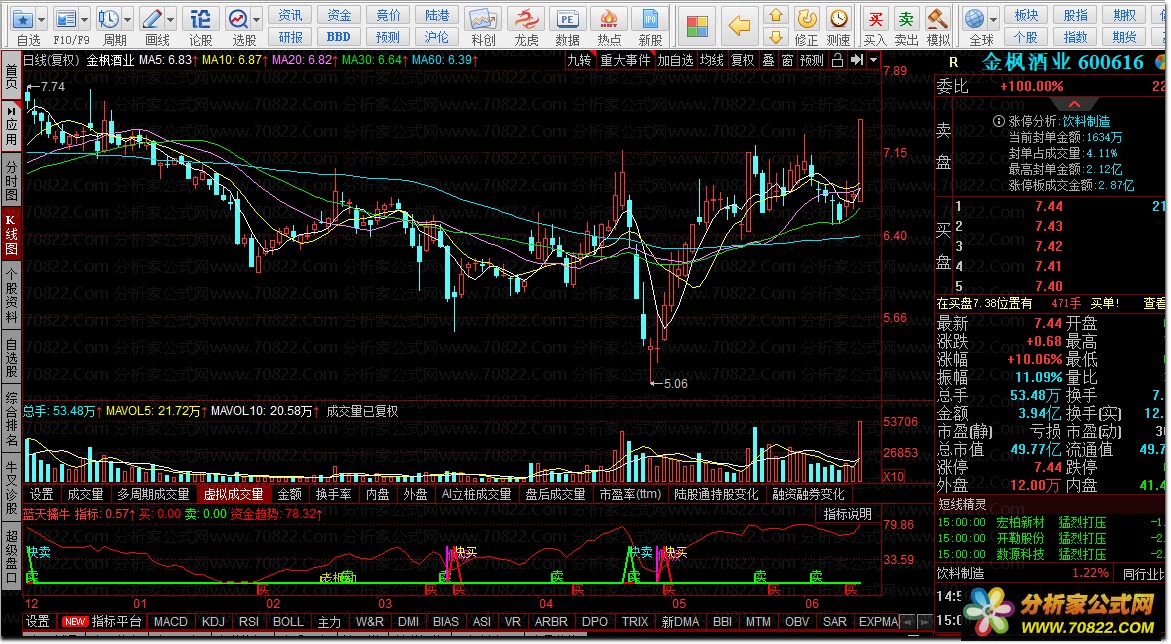This screenshot has height=644, width=1171.
Task: Toggle the 预测 forecast option on chart toolbar
Action: 812,60
